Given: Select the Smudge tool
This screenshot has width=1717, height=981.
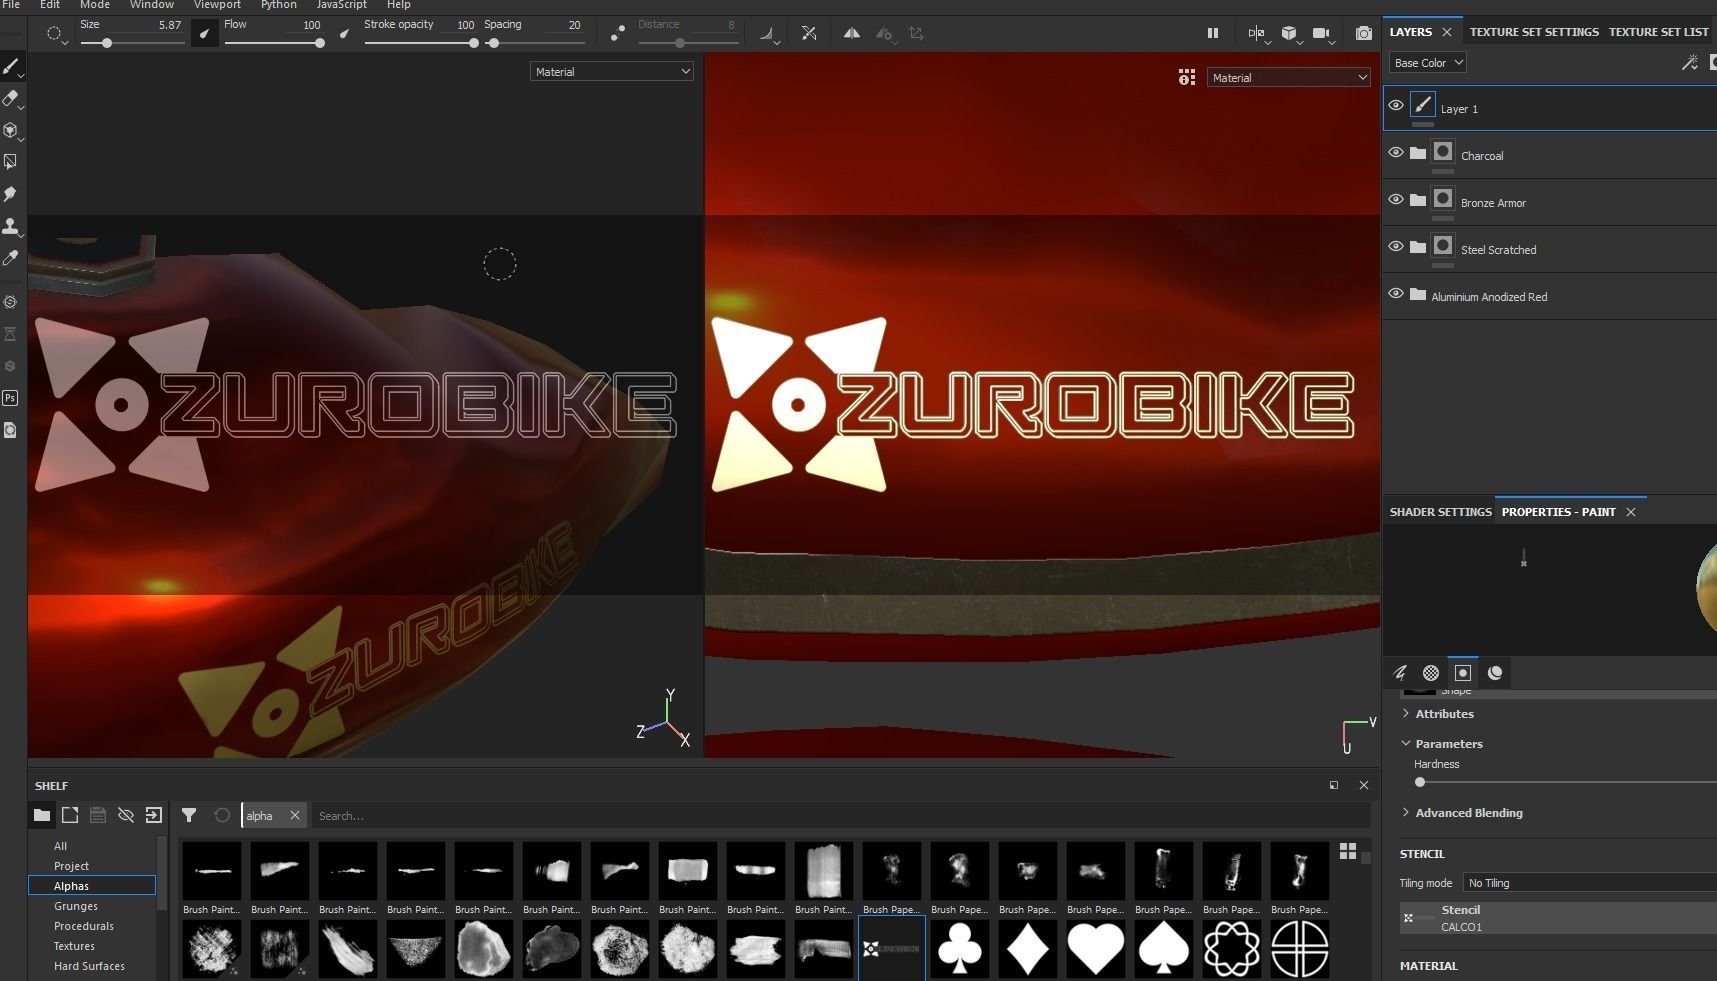Looking at the screenshot, I should coord(11,193).
